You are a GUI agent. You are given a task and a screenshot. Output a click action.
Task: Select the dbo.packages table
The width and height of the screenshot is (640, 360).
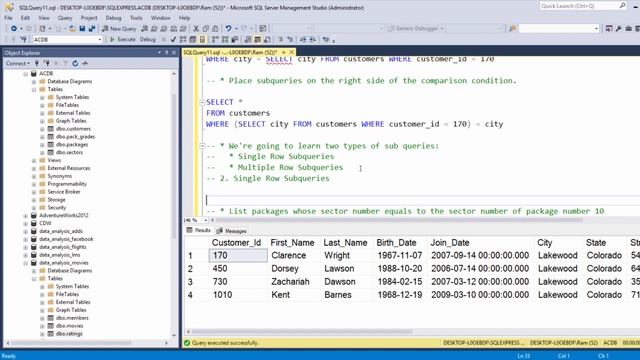click(x=71, y=144)
